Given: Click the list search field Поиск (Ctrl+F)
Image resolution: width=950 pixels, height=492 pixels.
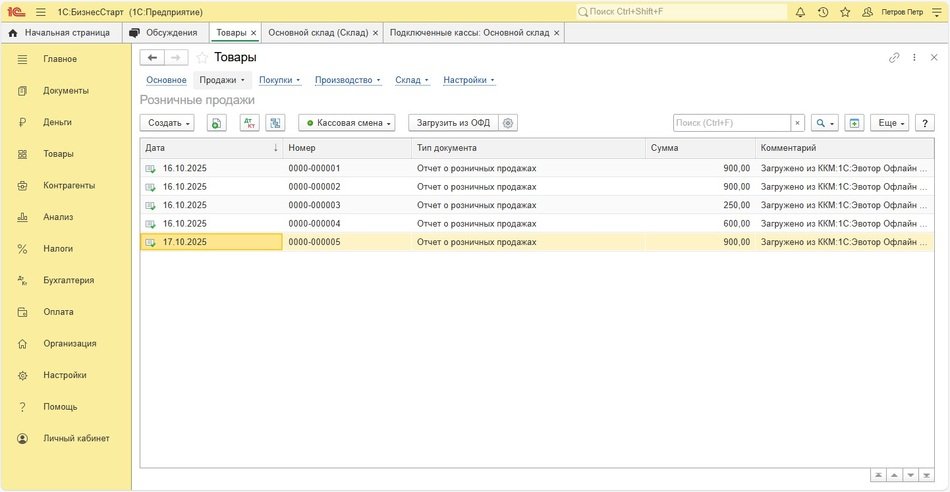Looking at the screenshot, I should point(732,123).
